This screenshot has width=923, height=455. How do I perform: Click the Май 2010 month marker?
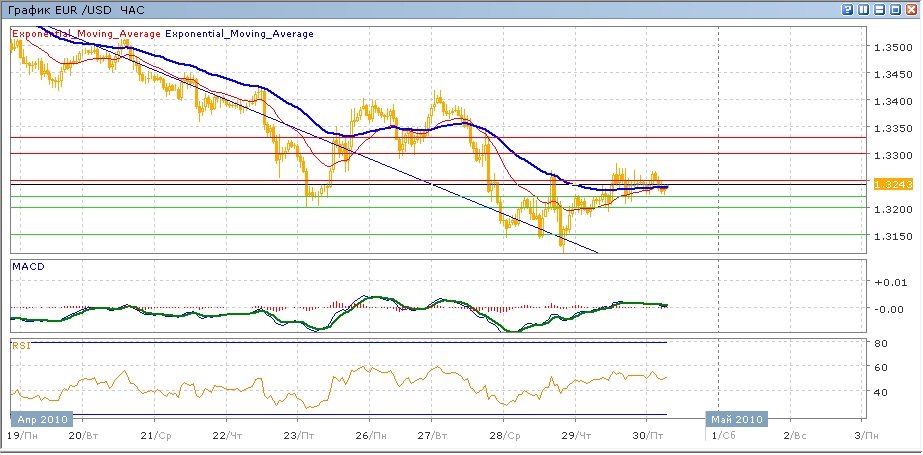tap(737, 419)
